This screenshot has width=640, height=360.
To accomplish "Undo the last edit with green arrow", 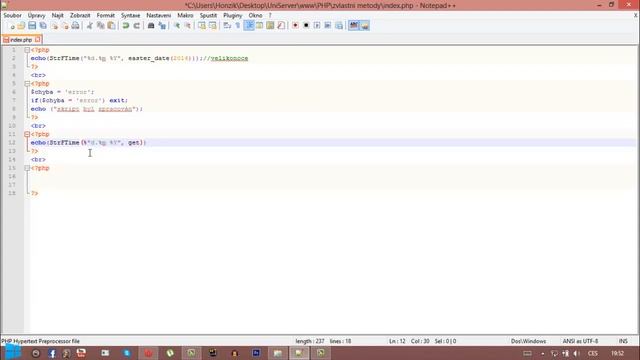I will (126, 26).
